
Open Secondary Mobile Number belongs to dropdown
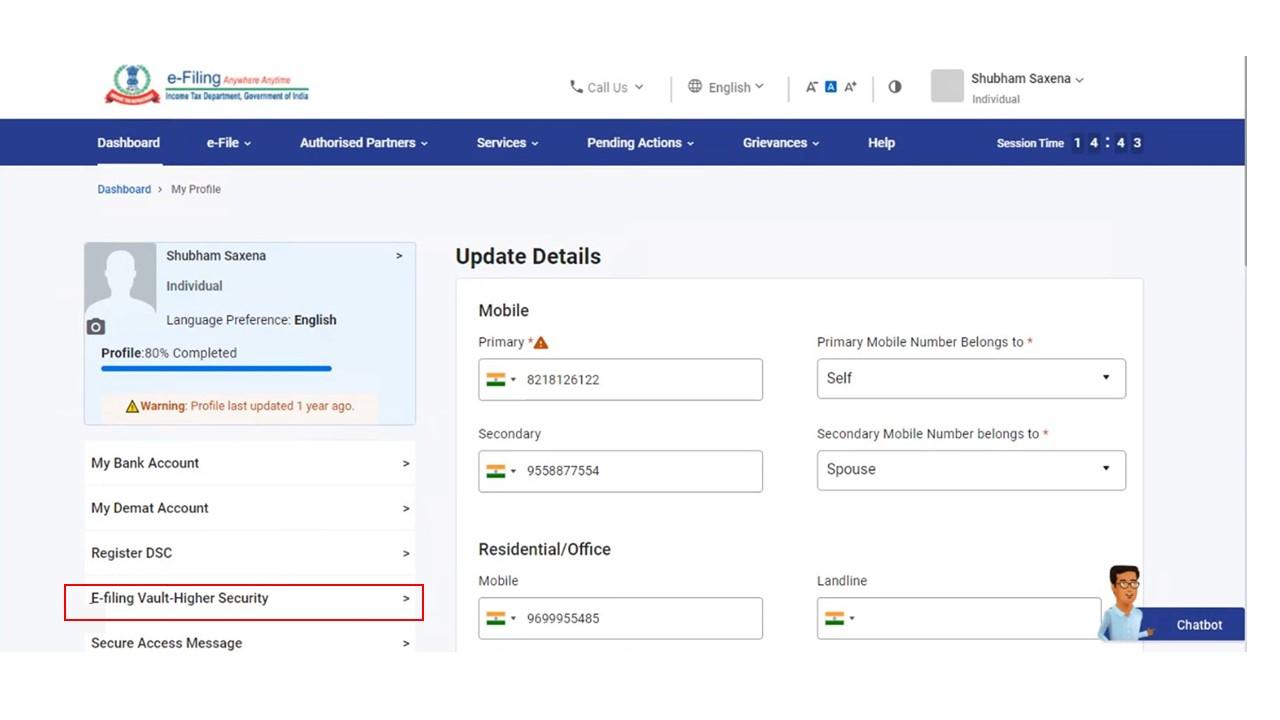coord(970,470)
